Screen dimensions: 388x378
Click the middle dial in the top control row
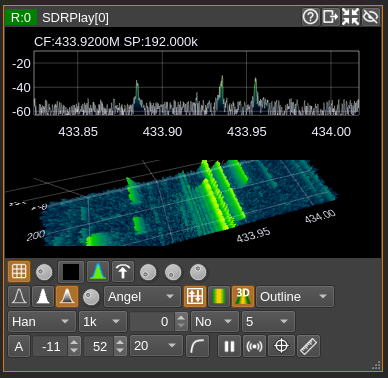point(173,272)
